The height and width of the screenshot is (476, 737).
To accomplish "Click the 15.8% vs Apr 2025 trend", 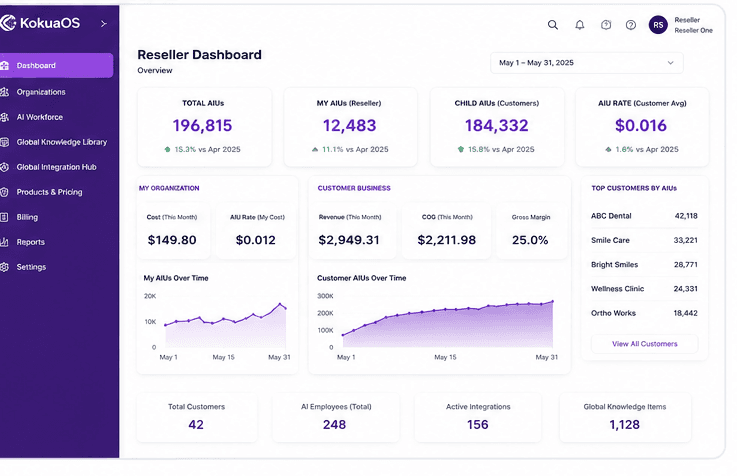I will 496,149.
